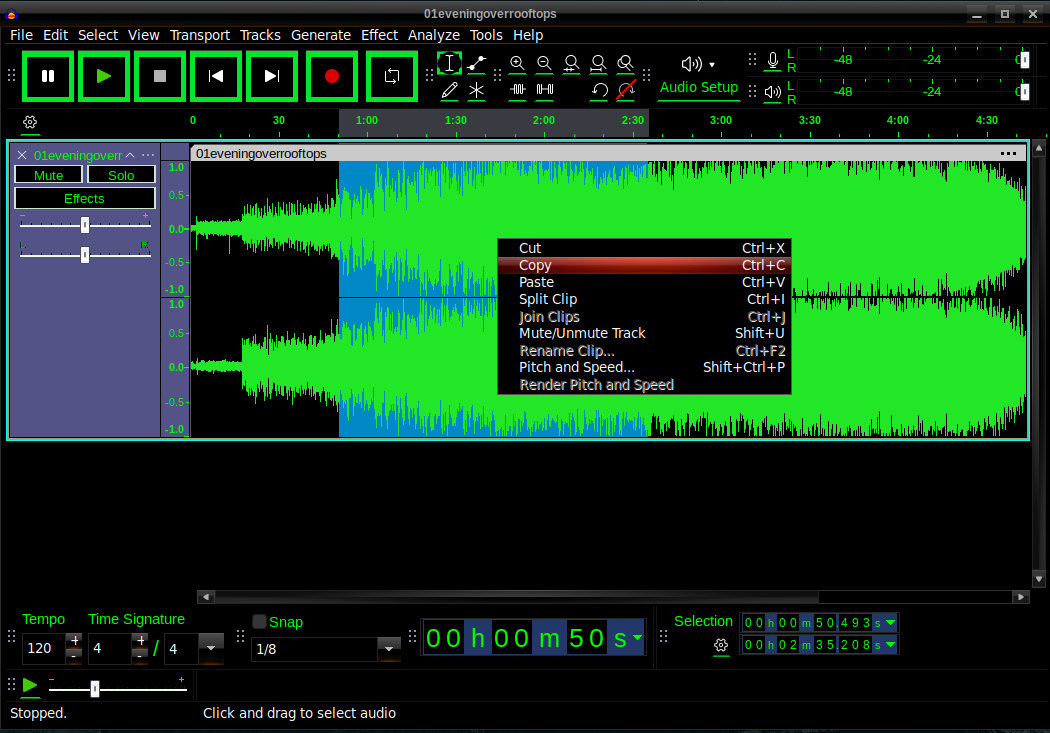The height and width of the screenshot is (733, 1050).
Task: Fit project to width zoom icon
Action: point(598,64)
